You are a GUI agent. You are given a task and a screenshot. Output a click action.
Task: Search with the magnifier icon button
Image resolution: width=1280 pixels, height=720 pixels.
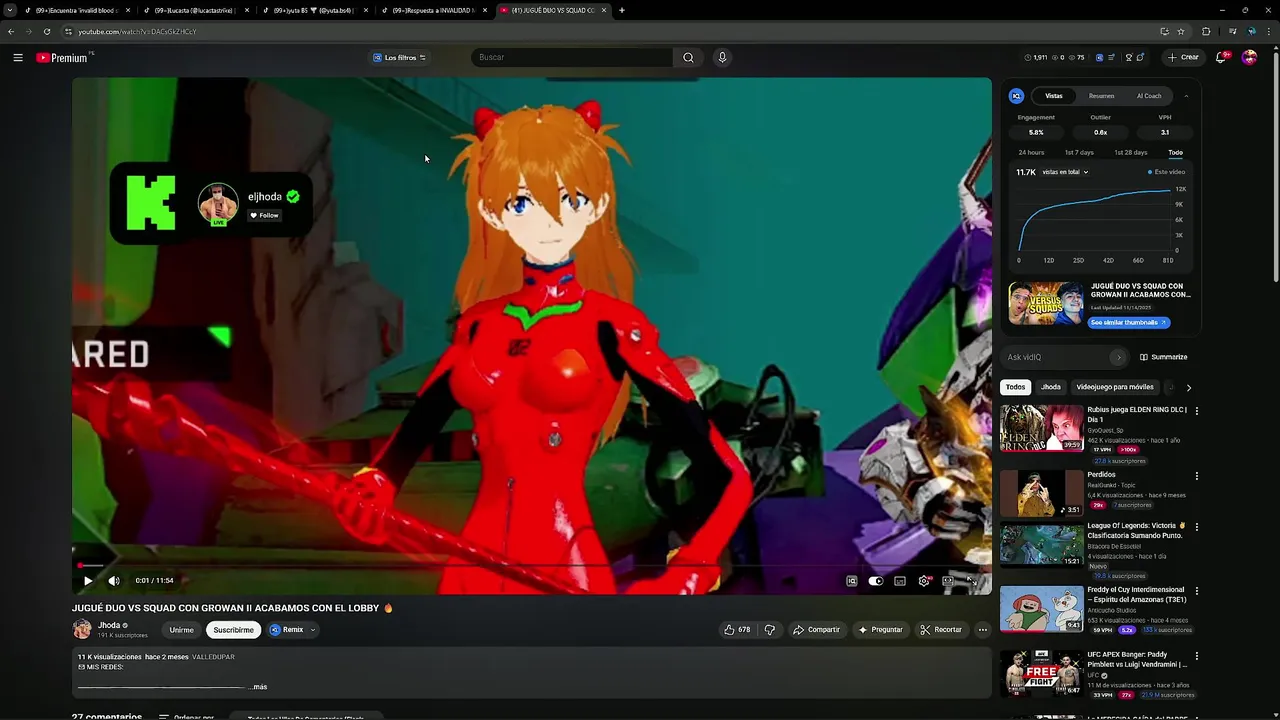pyautogui.click(x=688, y=58)
